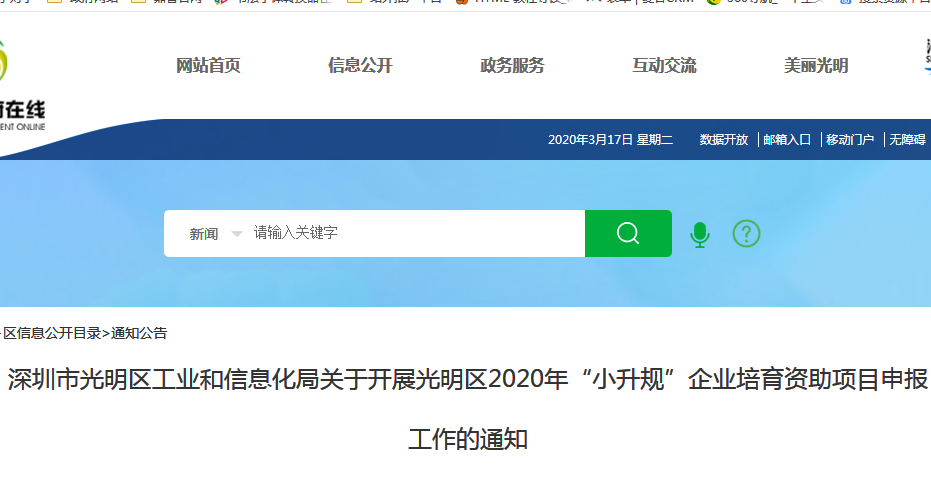Select the 政务服务 navigation item
The height and width of the screenshot is (480, 931).
tap(512, 66)
